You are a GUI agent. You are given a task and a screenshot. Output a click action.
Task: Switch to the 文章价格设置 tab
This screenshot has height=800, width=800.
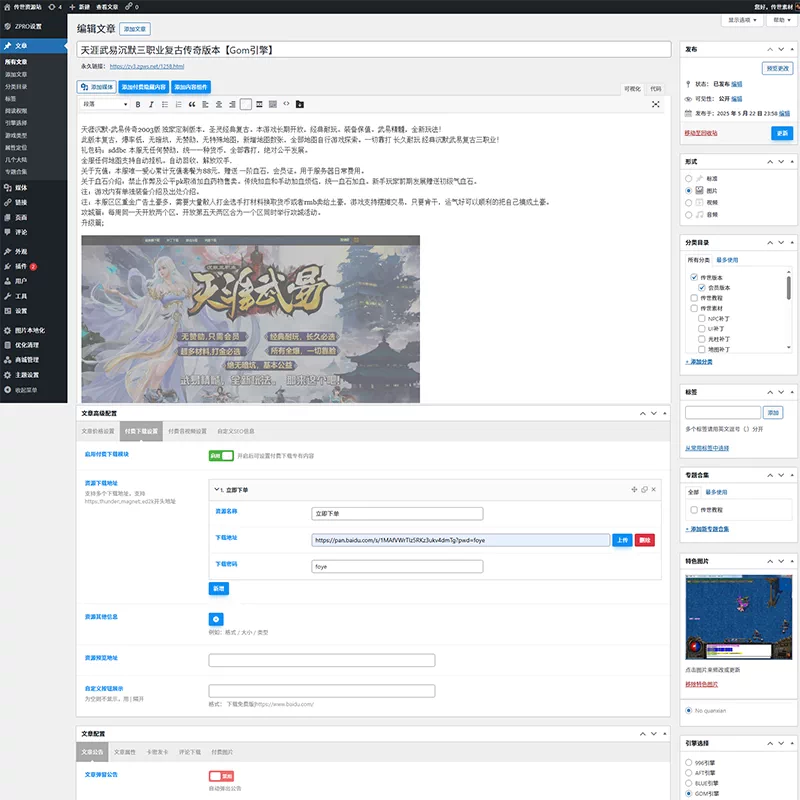click(98, 431)
